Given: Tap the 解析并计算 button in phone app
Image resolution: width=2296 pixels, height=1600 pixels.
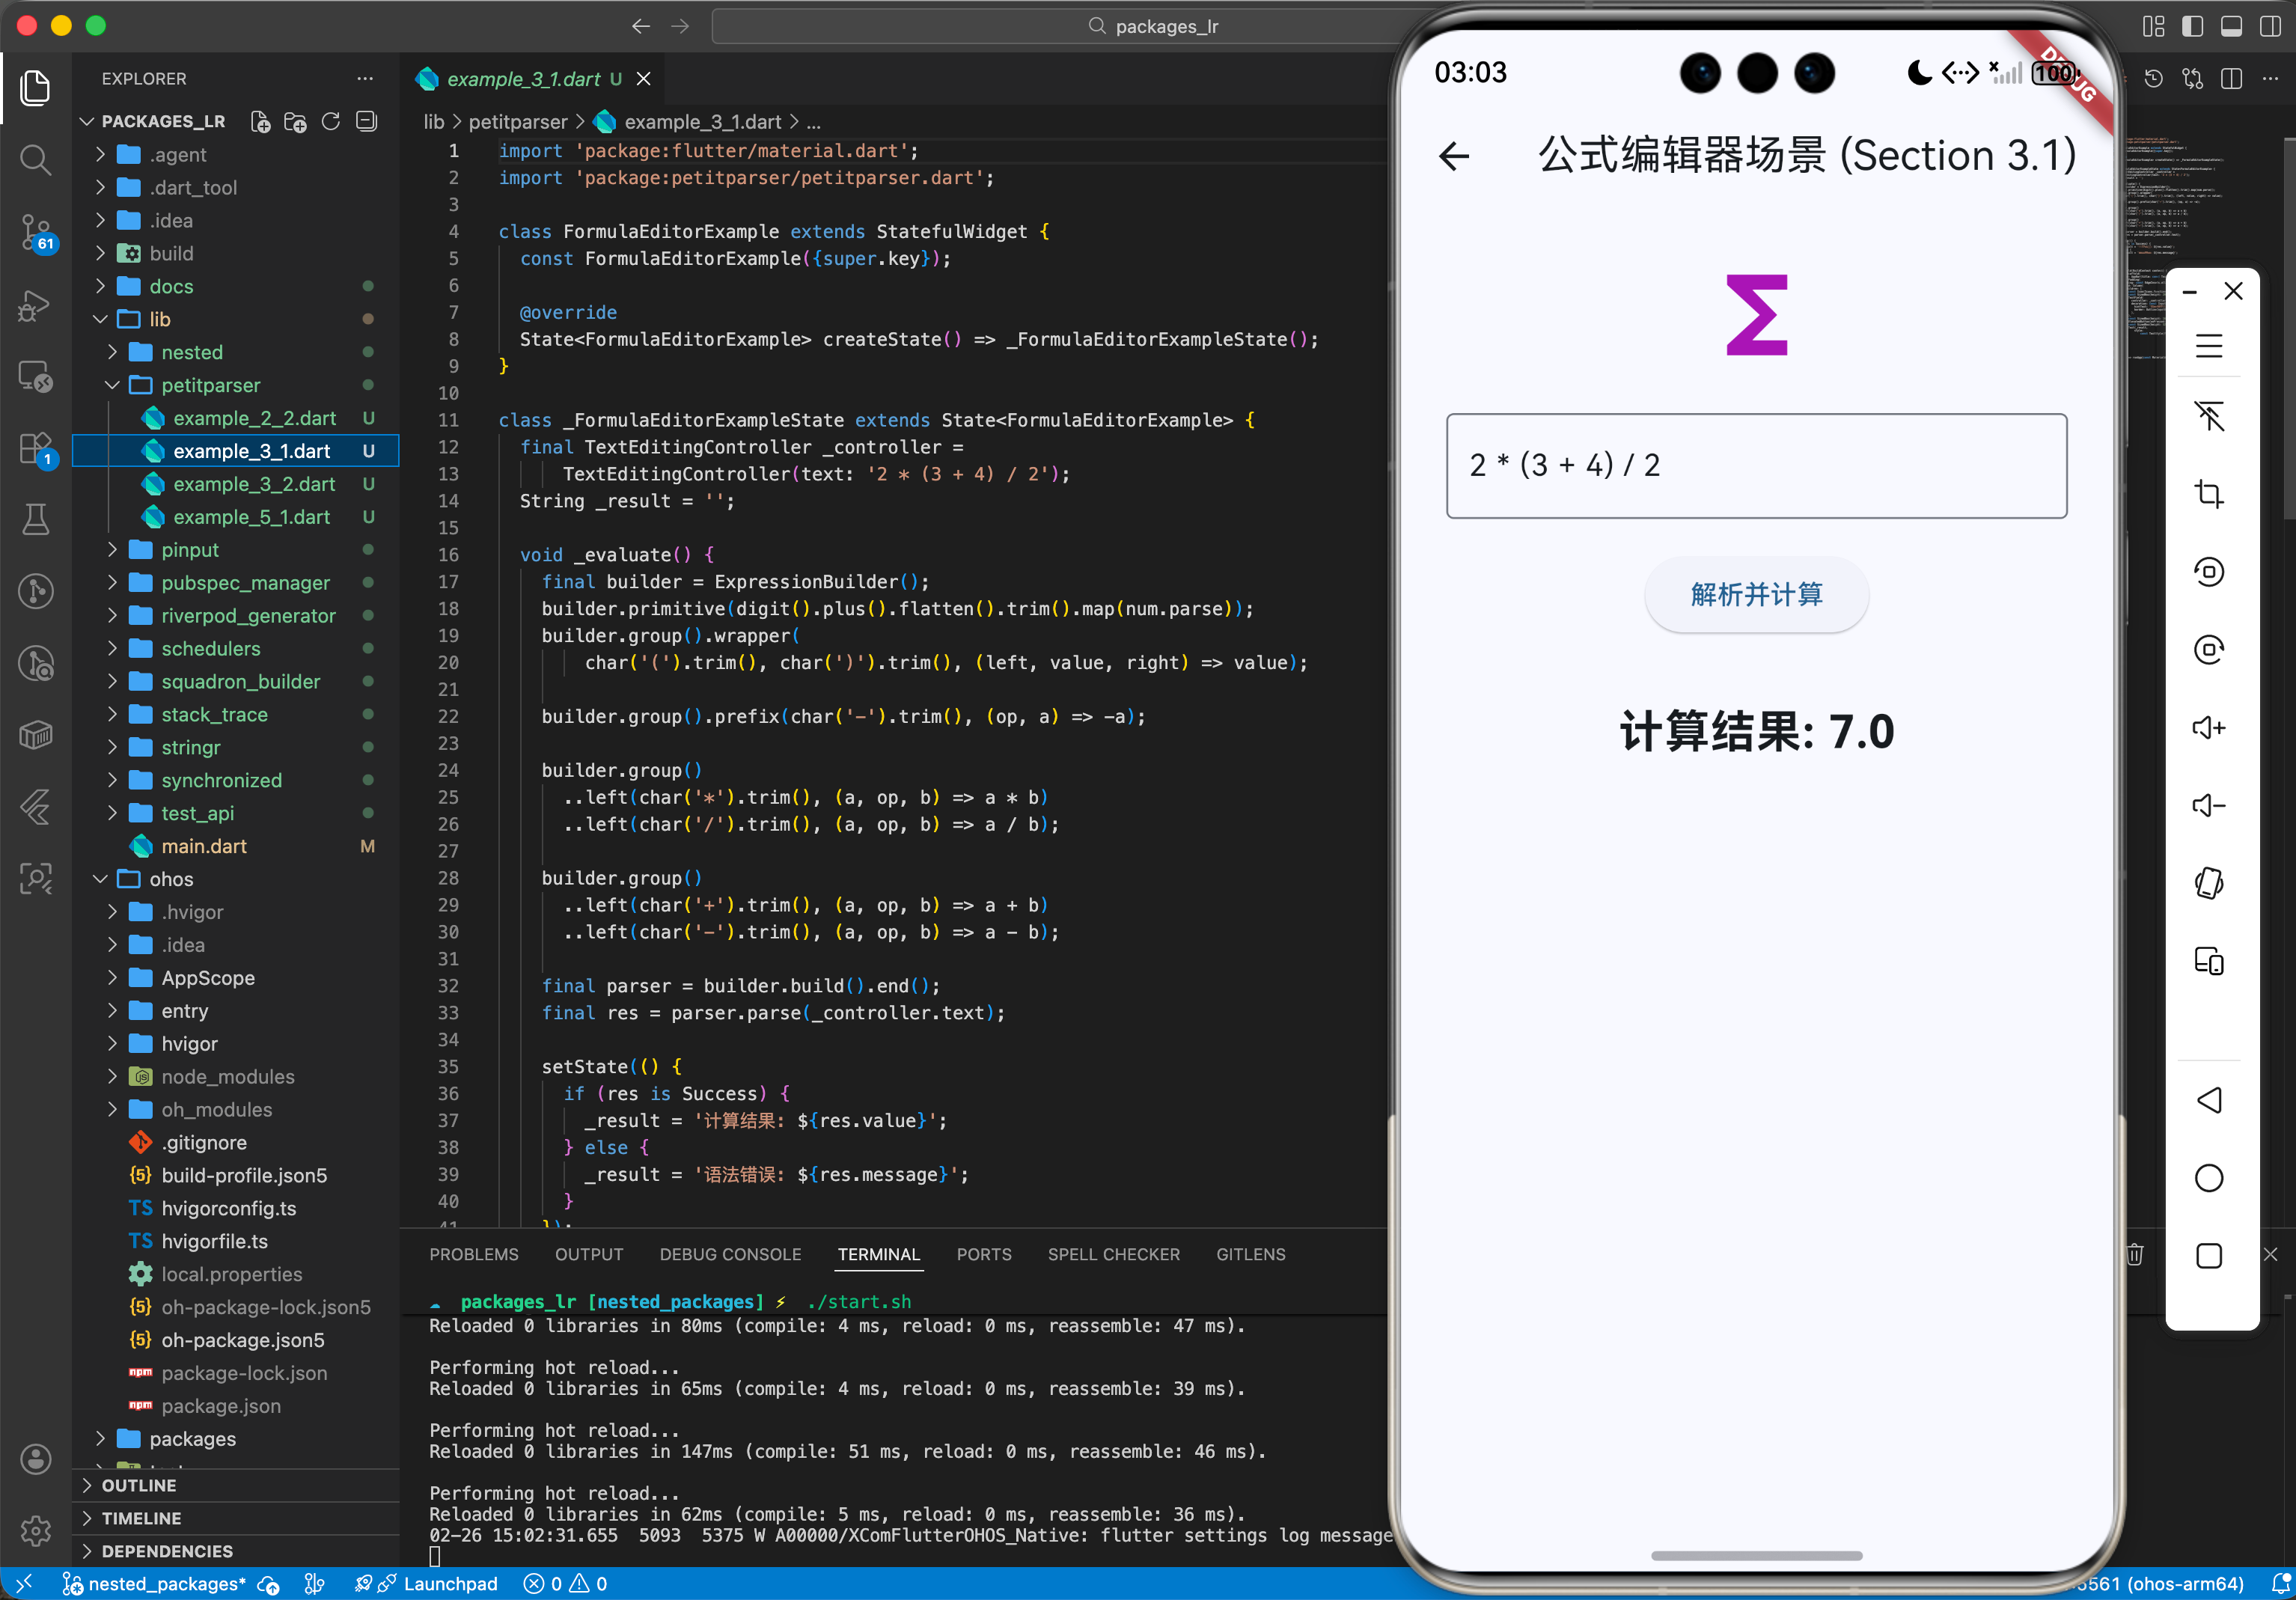Looking at the screenshot, I should [x=1756, y=595].
